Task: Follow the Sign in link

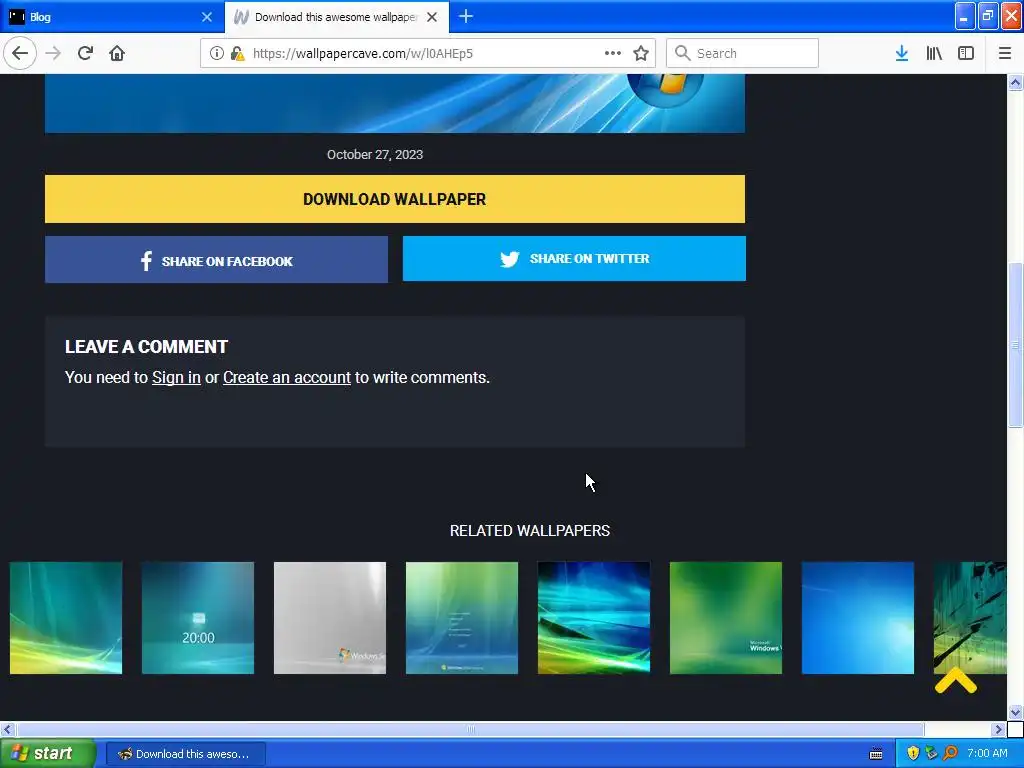Action: [x=176, y=377]
